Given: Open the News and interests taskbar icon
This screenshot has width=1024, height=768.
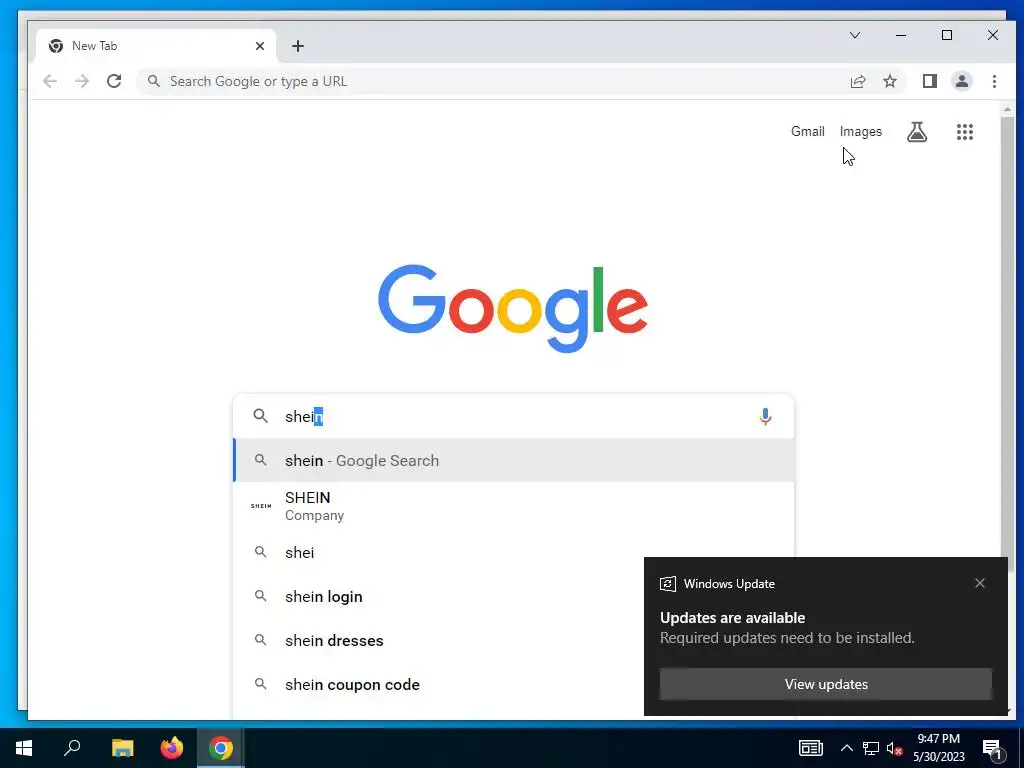Looking at the screenshot, I should 810,748.
